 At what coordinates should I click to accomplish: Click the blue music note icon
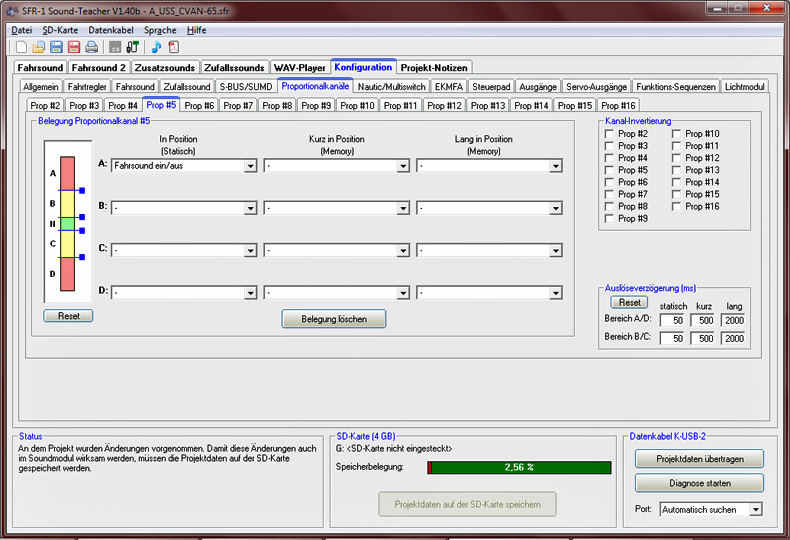156,47
